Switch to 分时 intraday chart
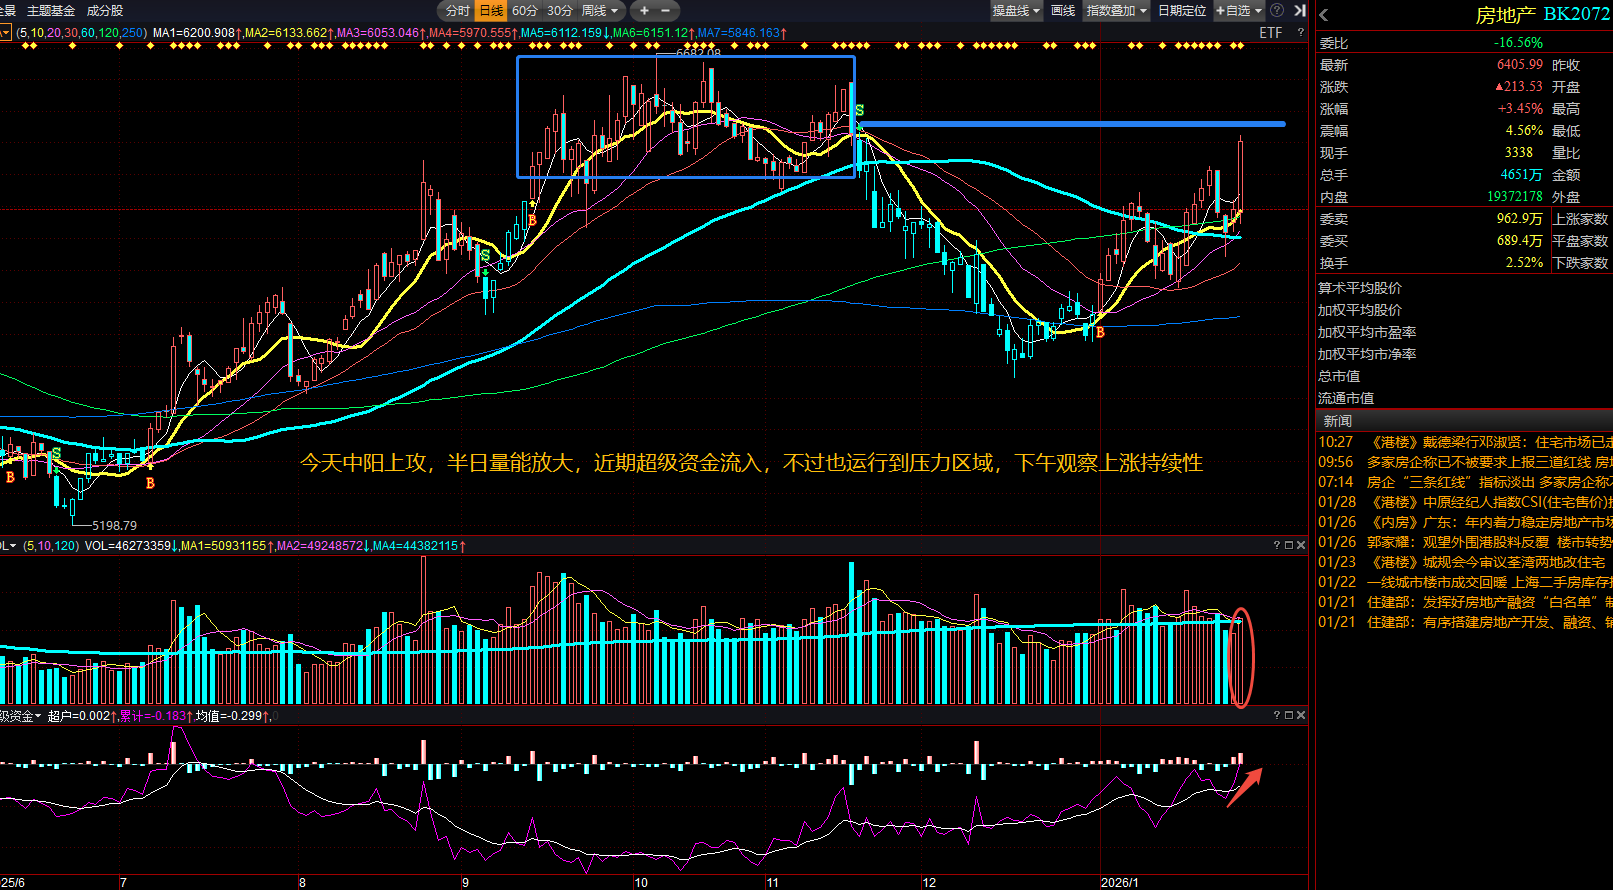 [x=457, y=11]
